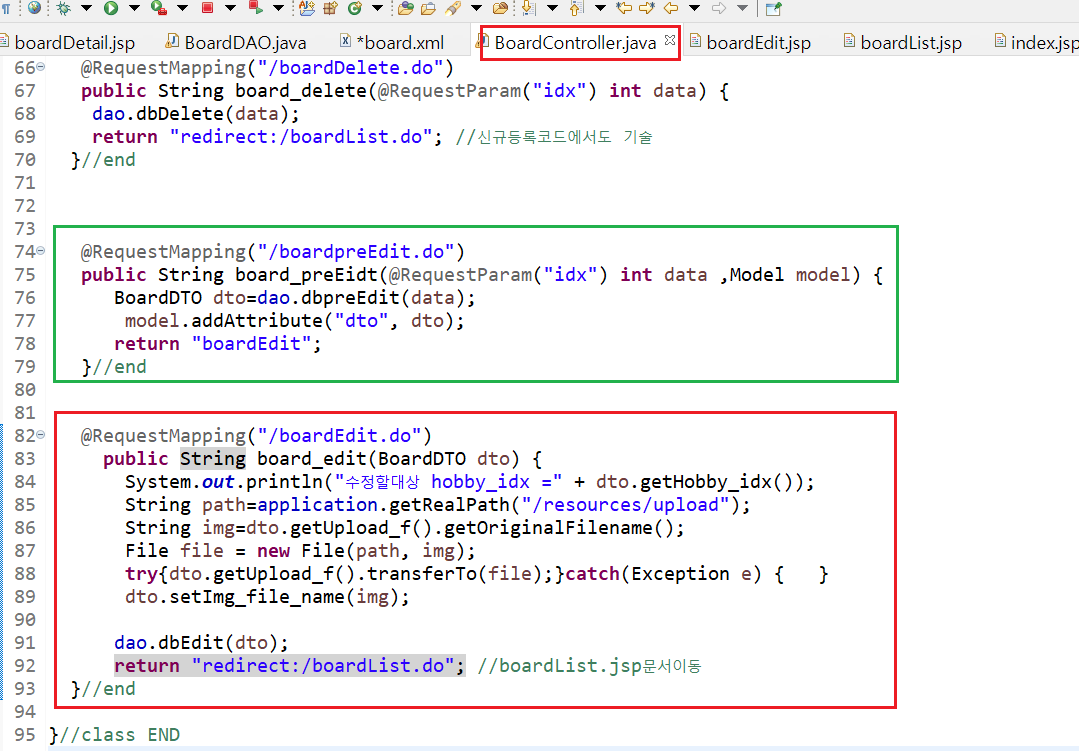Click line number 69 in the gutter

[x=25, y=136]
